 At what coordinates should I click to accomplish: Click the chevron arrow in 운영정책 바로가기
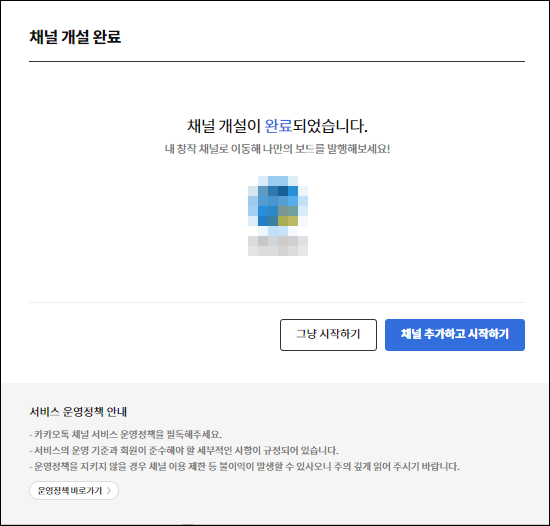click(x=109, y=490)
